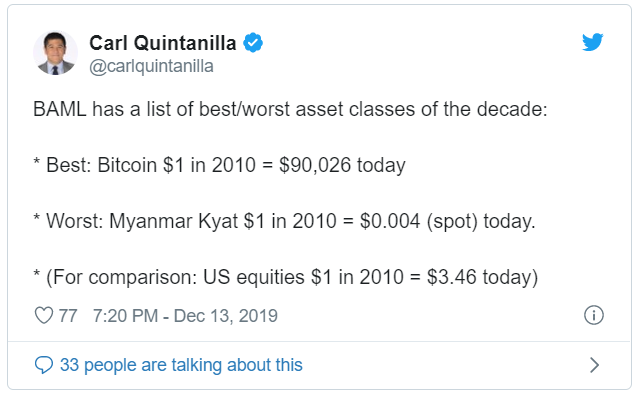
Task: Open '33 people are talking about this'
Action: click(181, 365)
